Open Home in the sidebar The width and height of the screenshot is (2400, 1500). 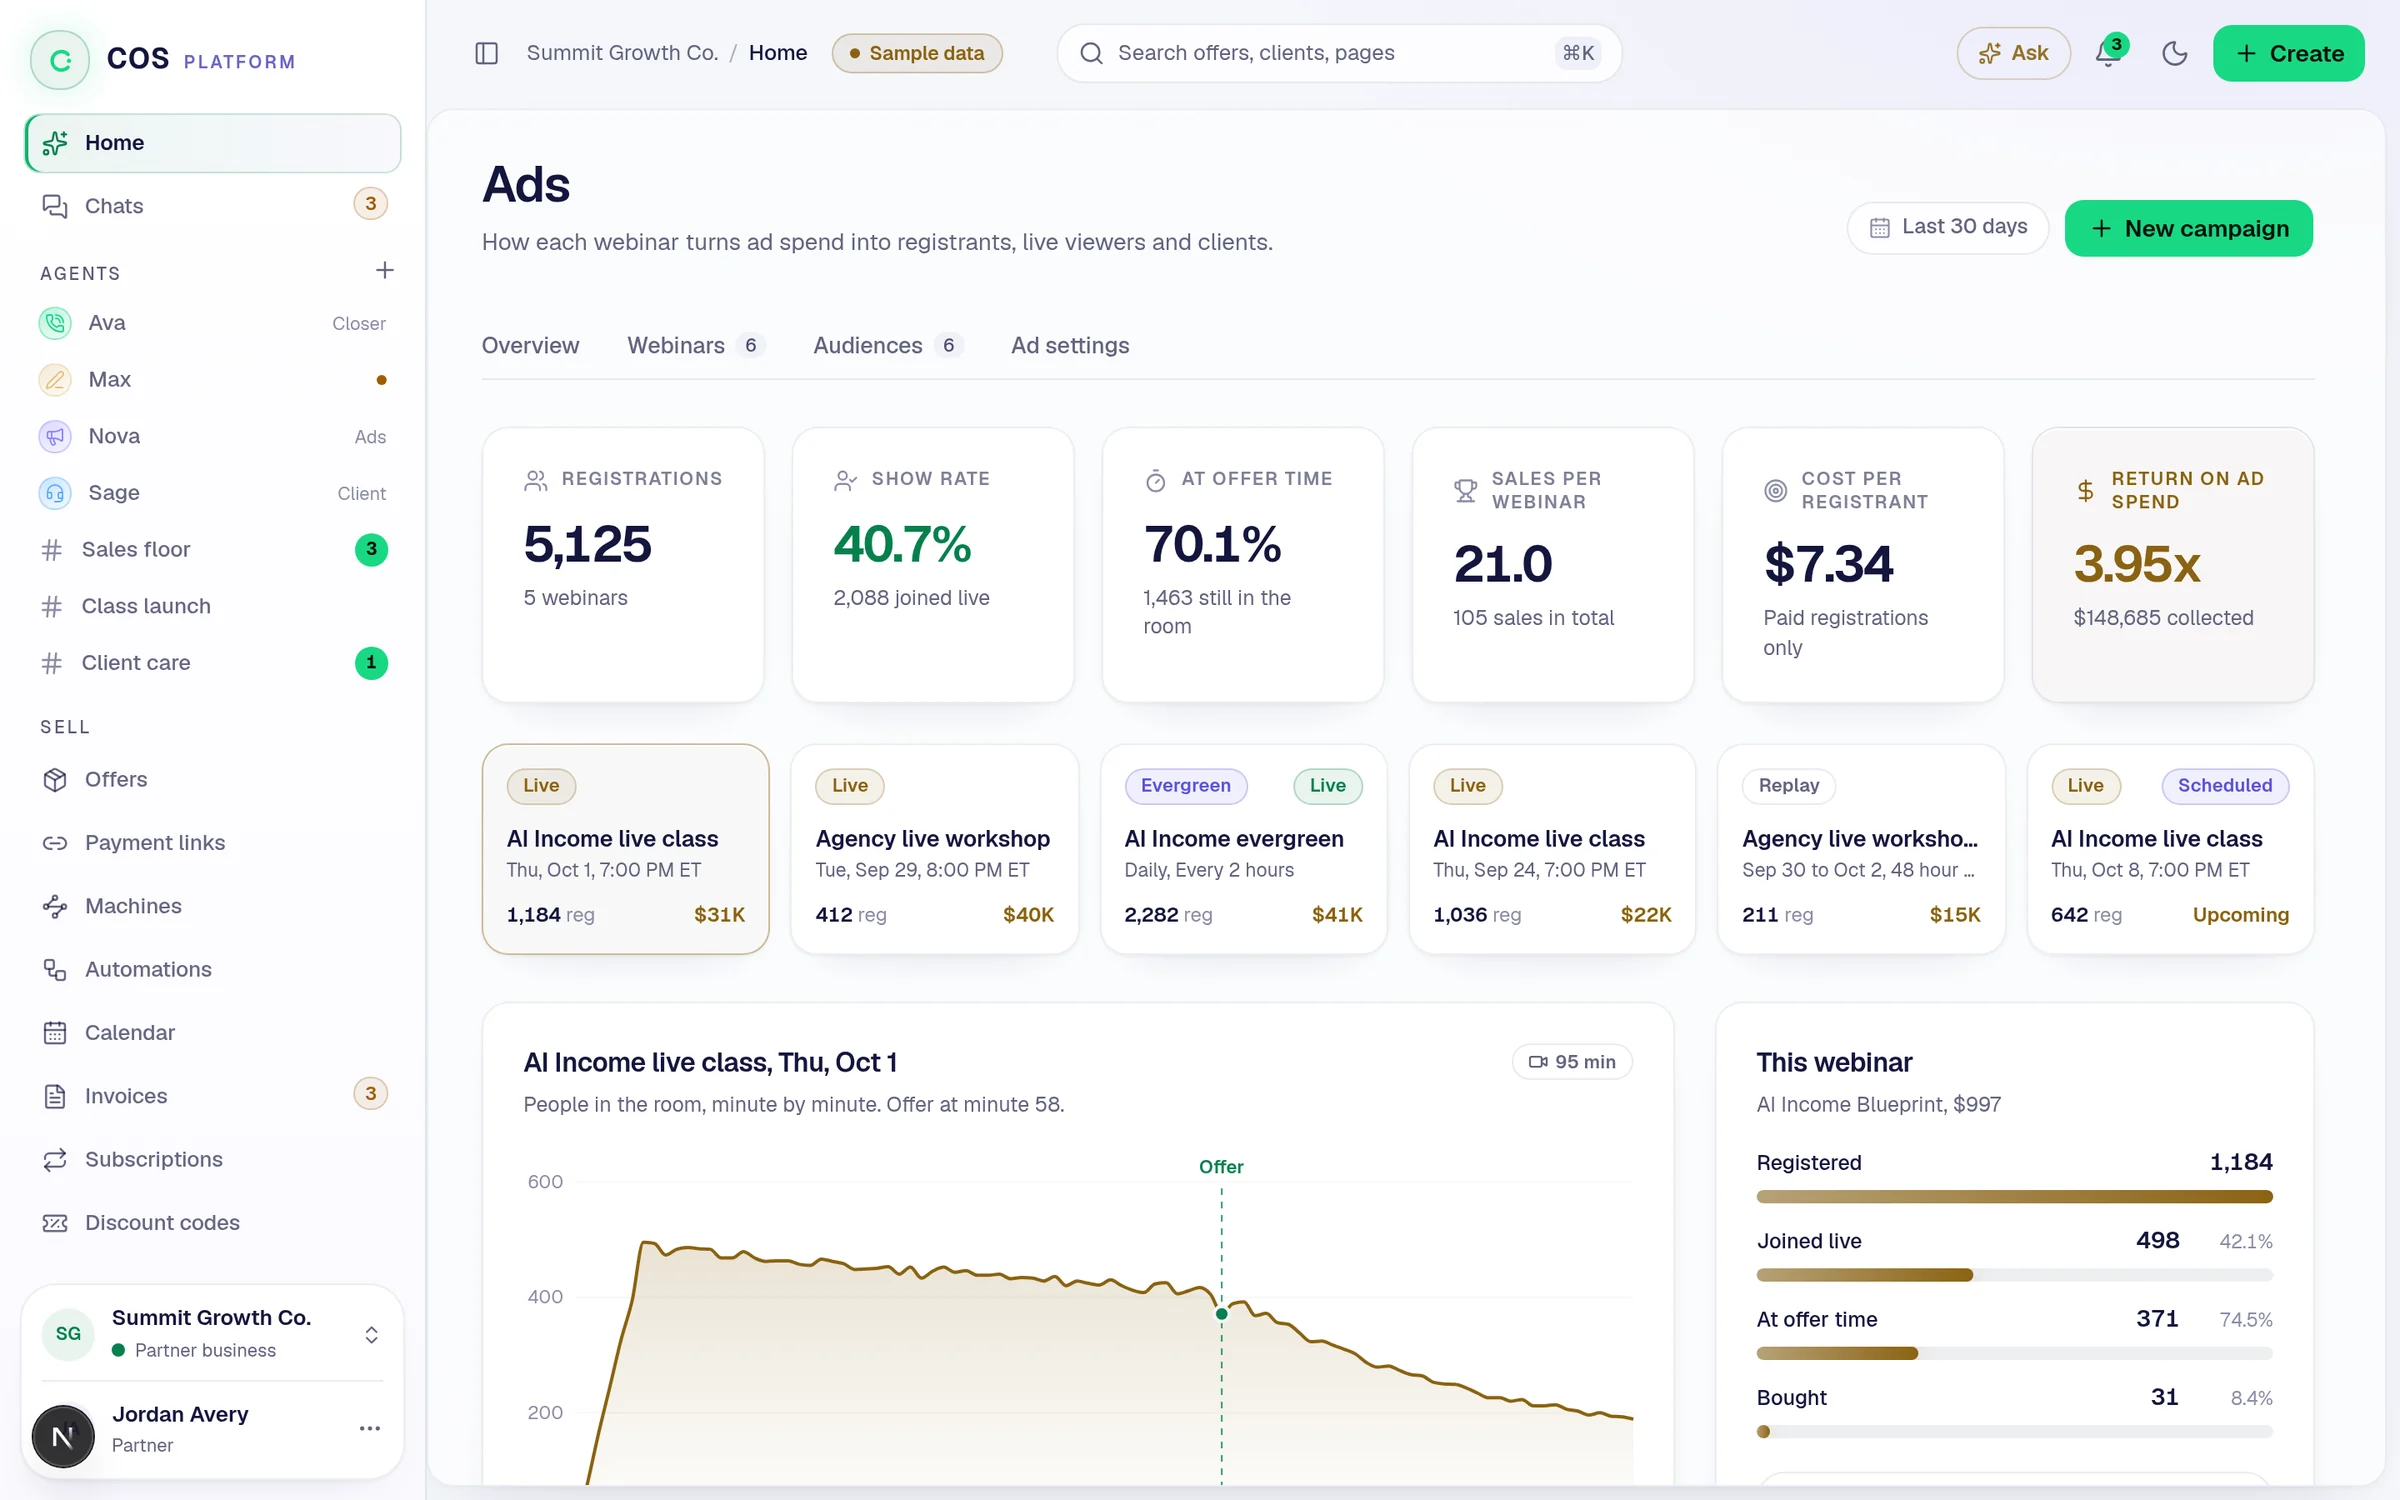pos(213,143)
